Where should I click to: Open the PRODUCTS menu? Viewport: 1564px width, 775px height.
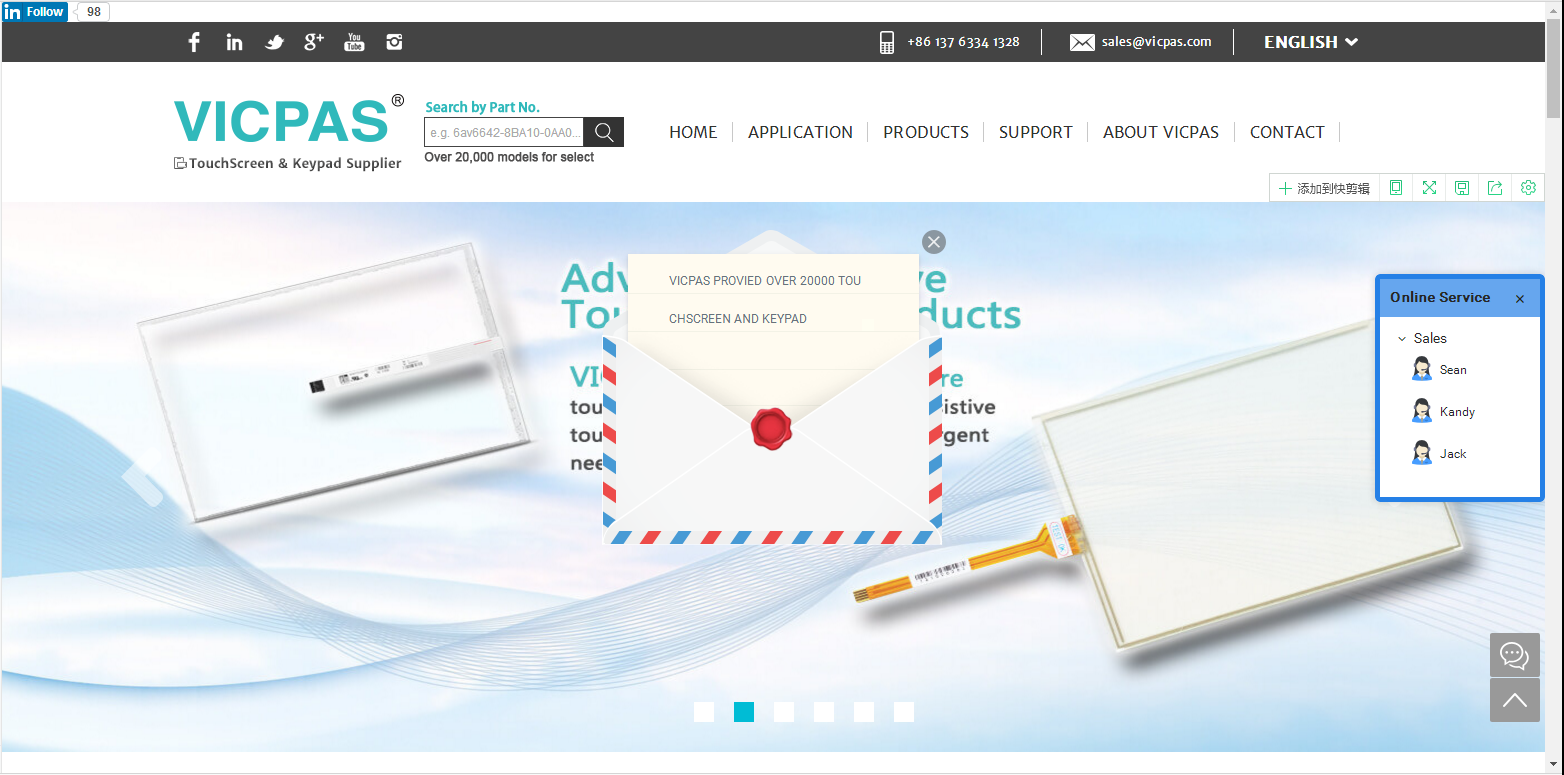[x=926, y=132]
